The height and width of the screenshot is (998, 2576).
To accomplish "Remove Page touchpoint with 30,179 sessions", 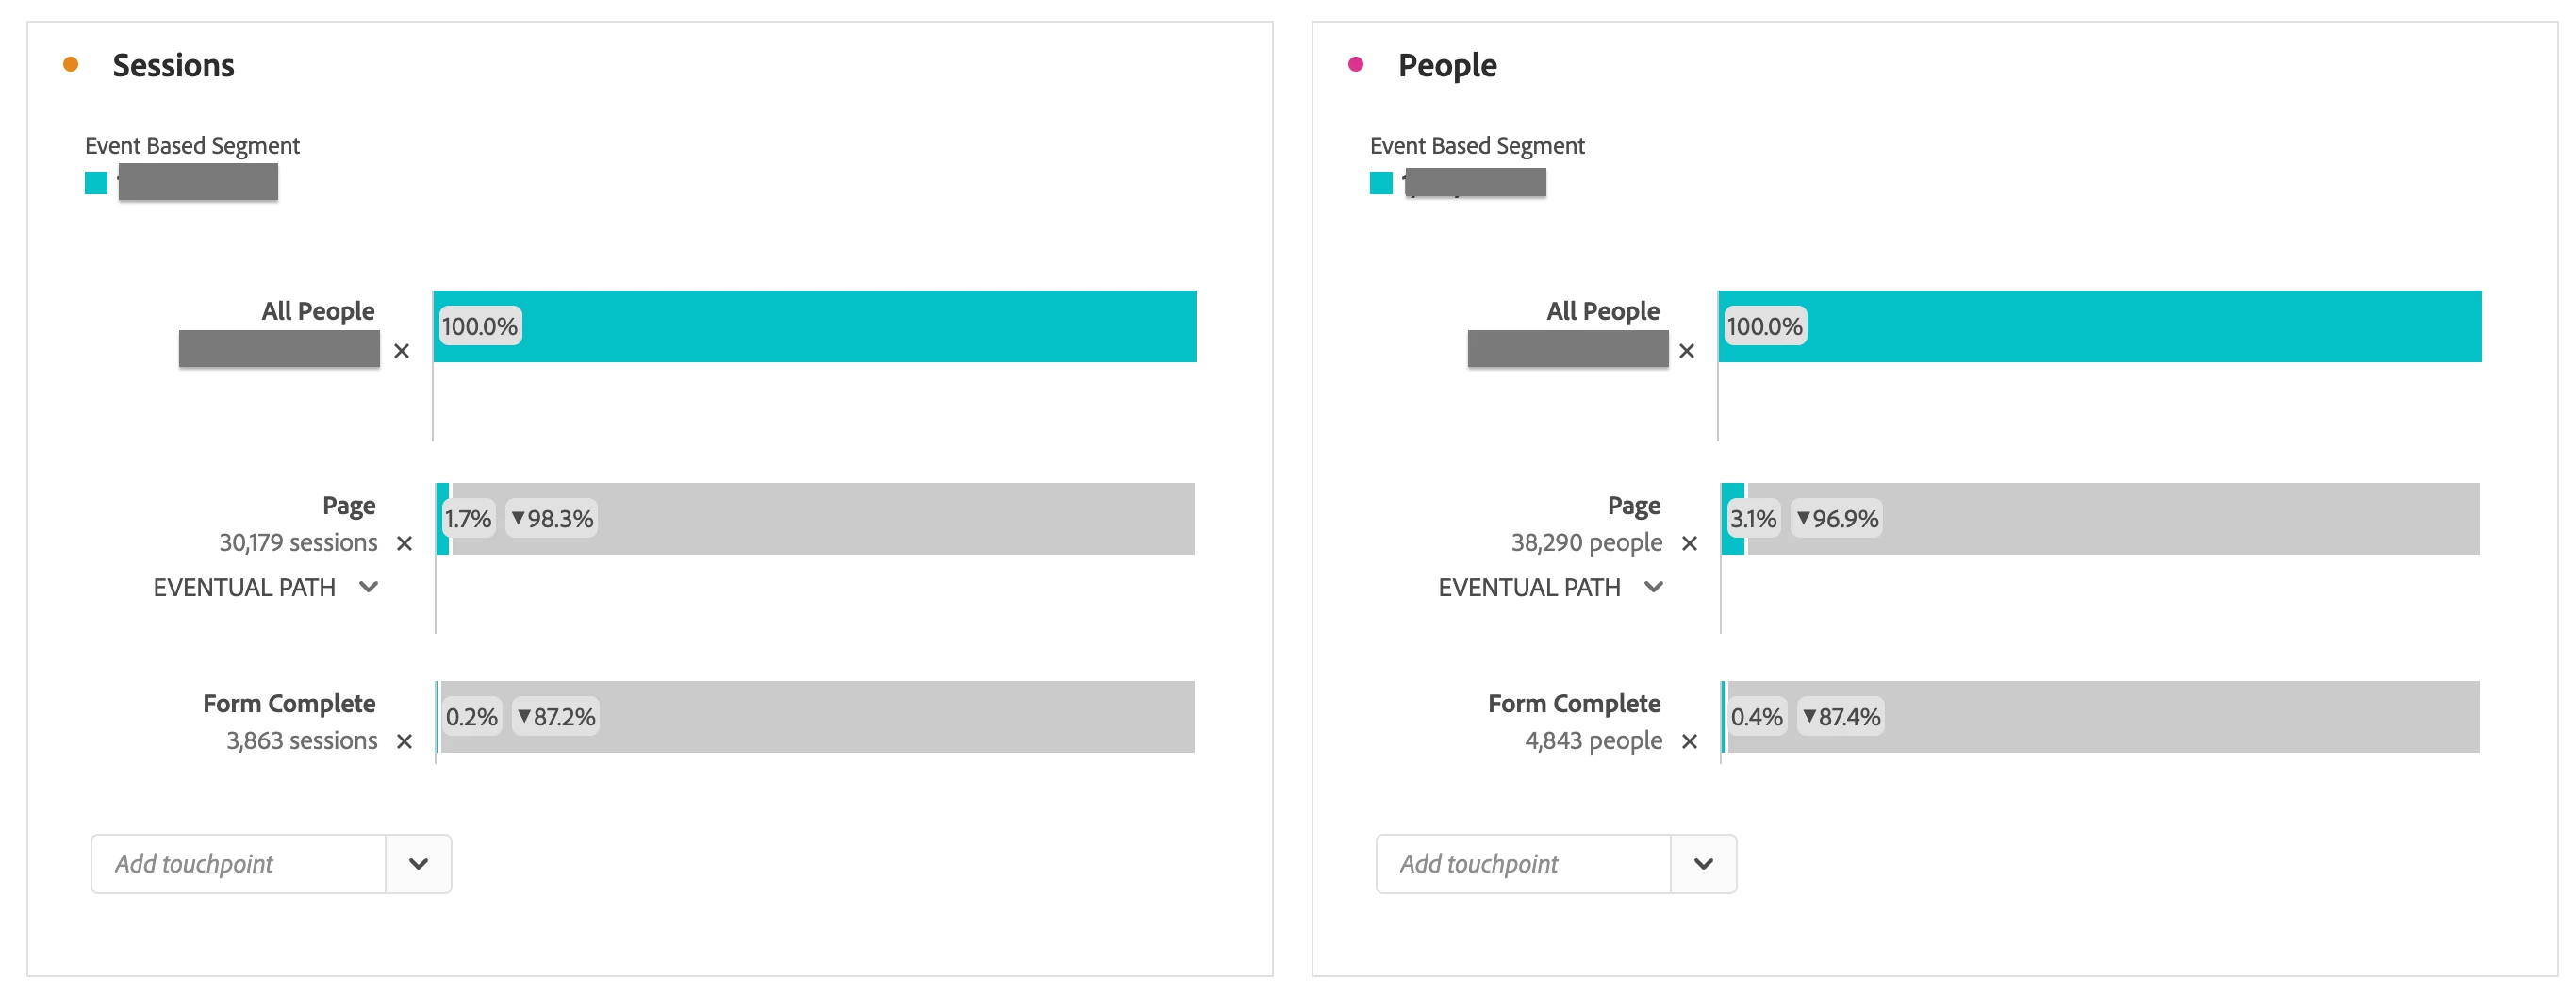I will tap(404, 543).
